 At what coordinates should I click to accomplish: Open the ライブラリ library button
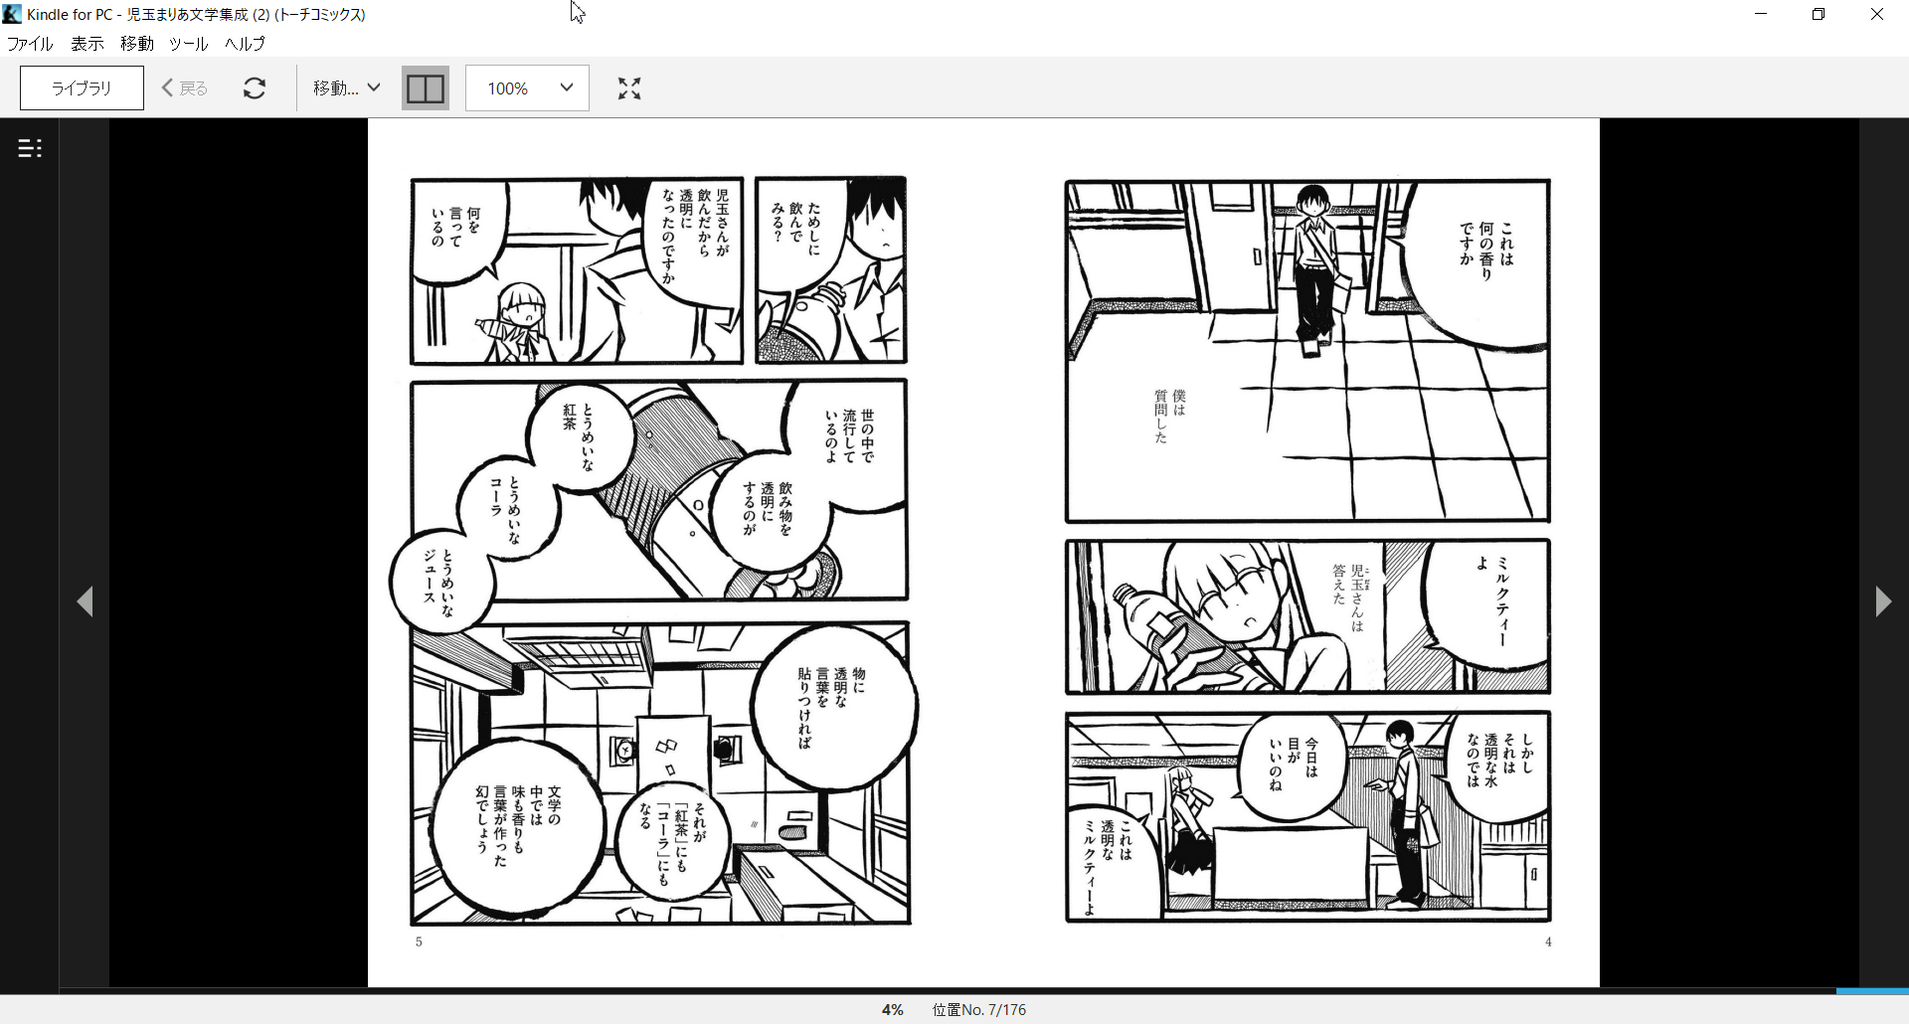coord(82,88)
